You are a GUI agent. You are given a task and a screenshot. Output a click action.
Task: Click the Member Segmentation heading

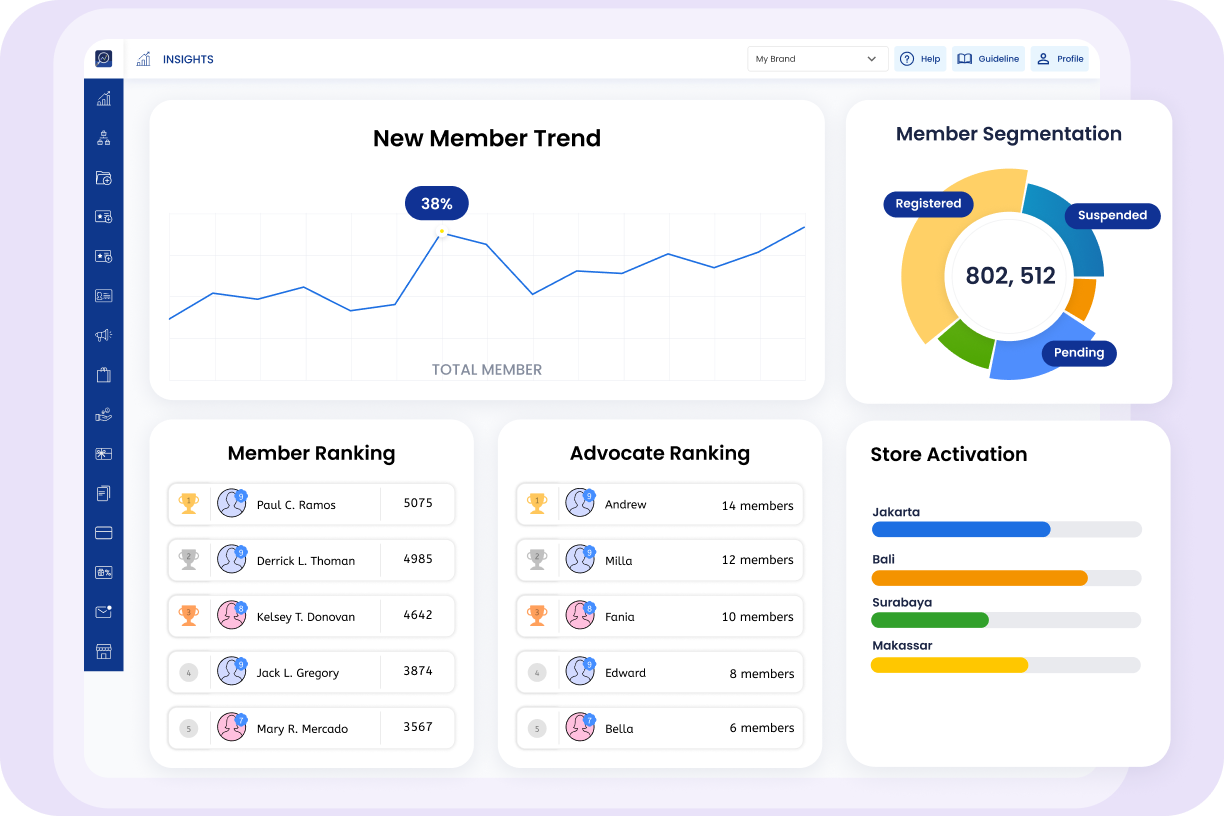(1009, 134)
